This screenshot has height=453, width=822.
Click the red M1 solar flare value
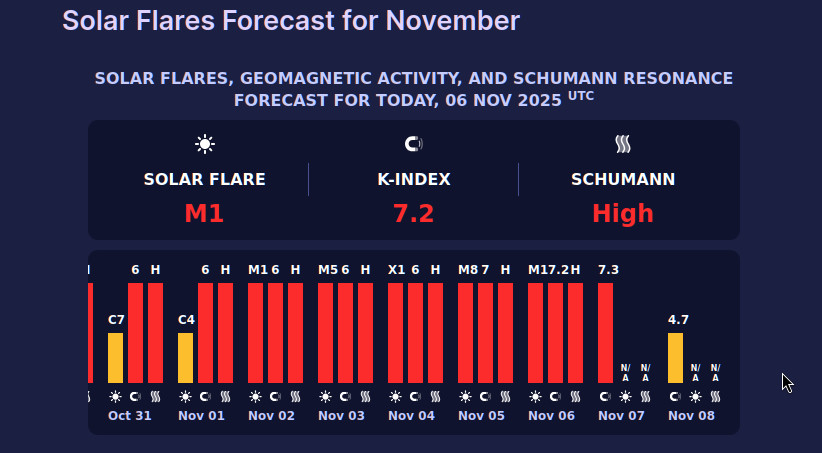204,213
